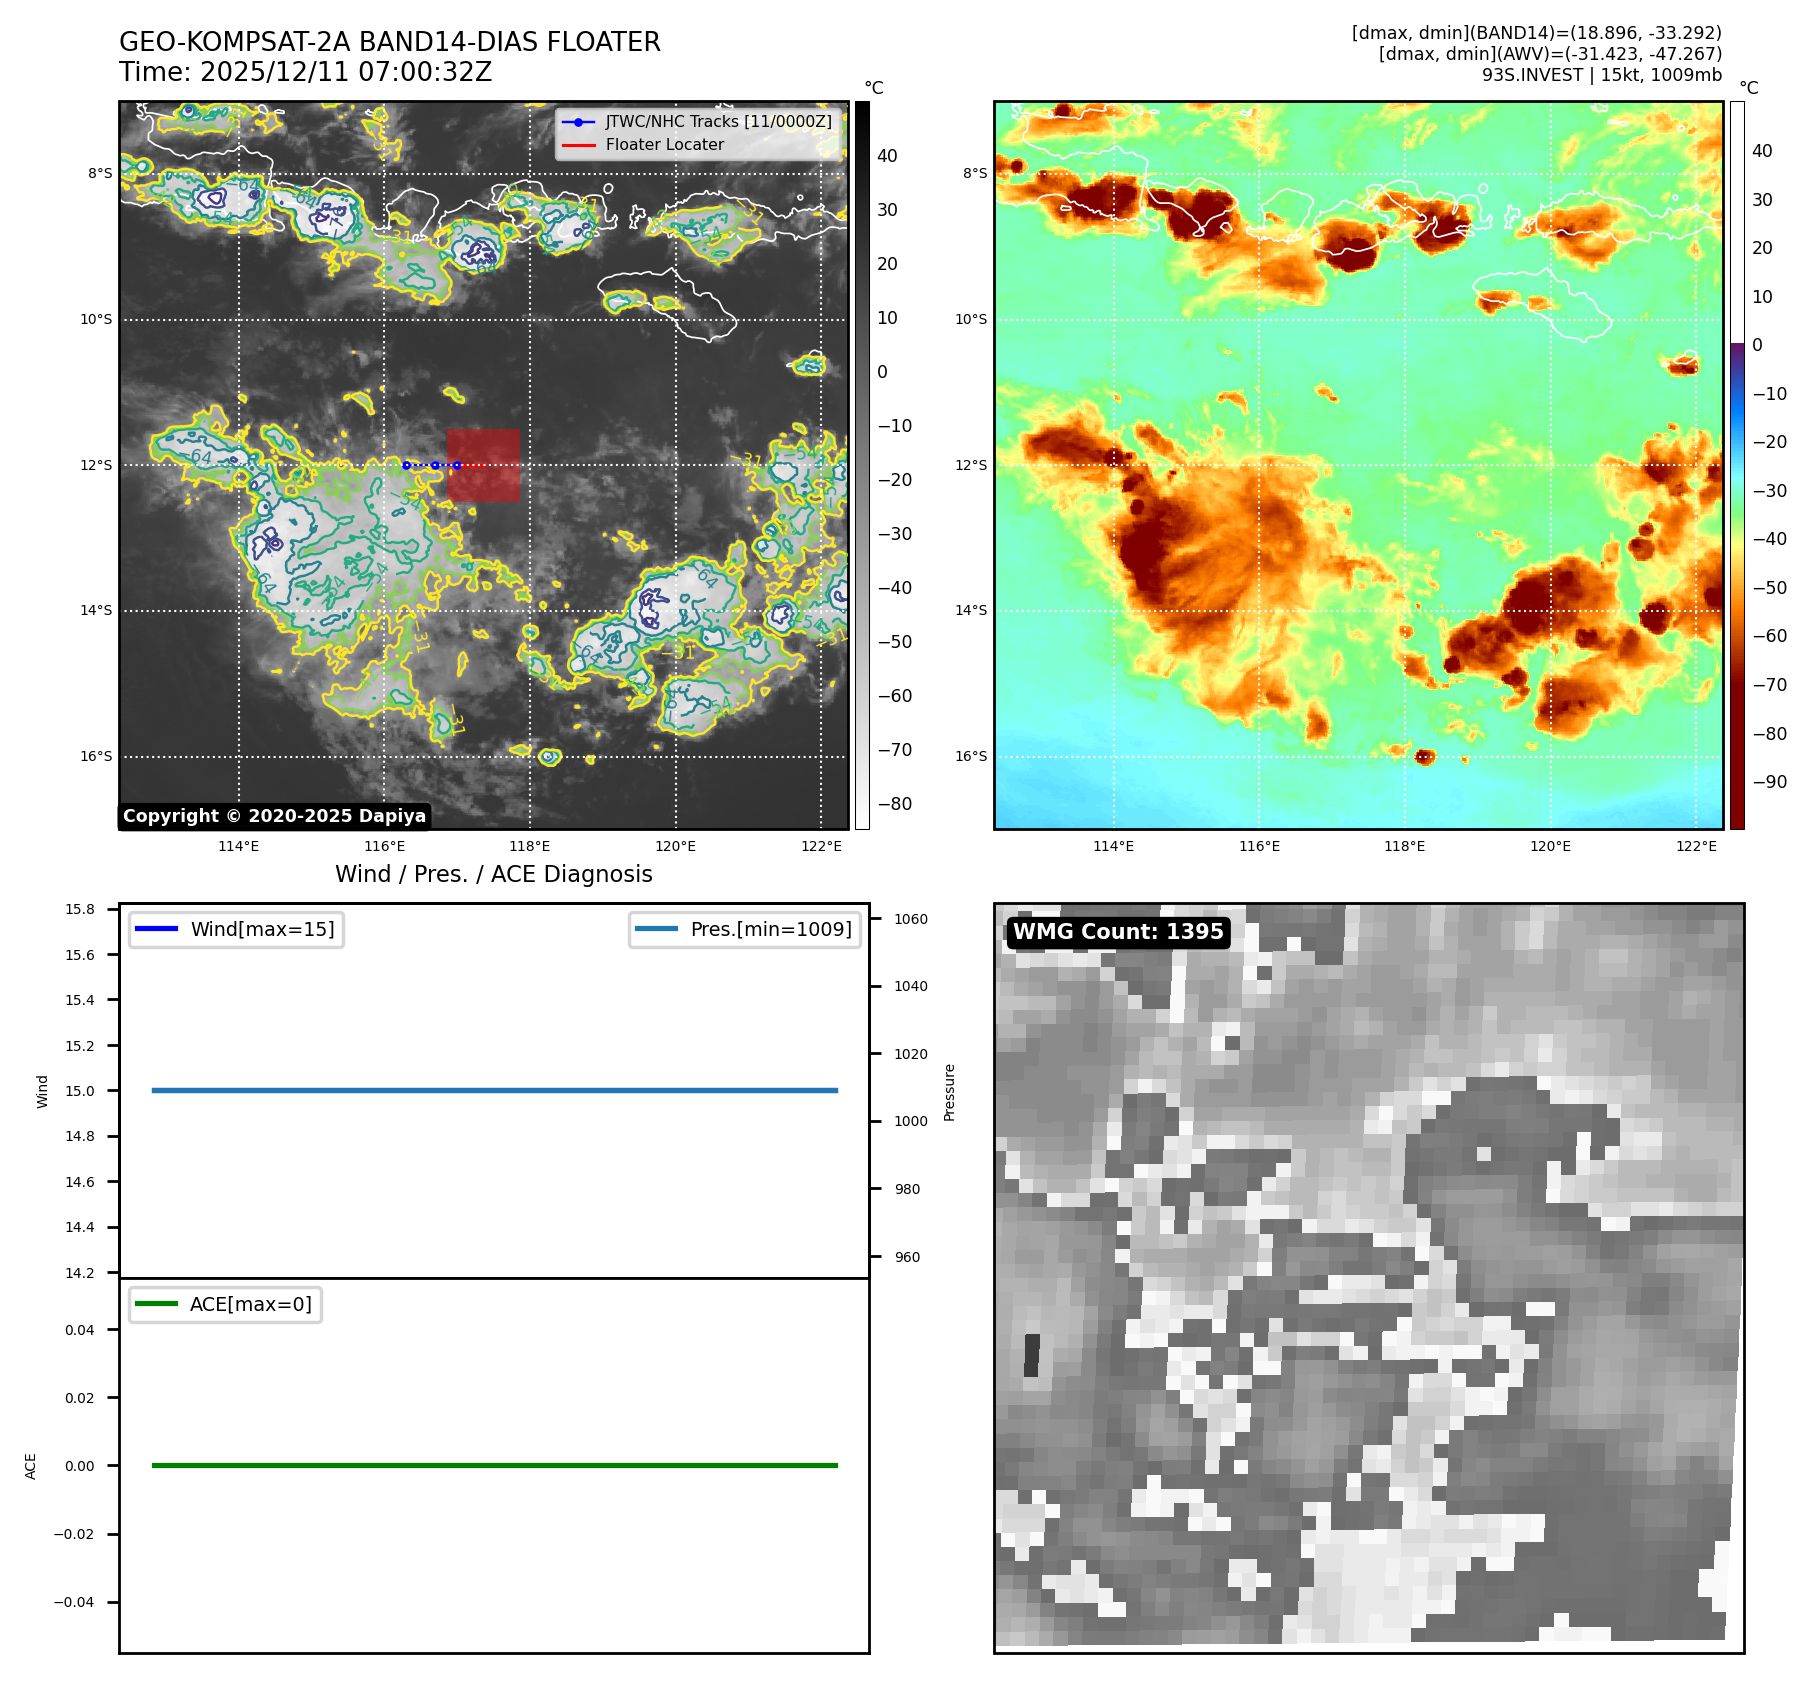The width and height of the screenshot is (1813, 1690).
Task: Click the horizontal green ACE line
Action: pos(494,1465)
